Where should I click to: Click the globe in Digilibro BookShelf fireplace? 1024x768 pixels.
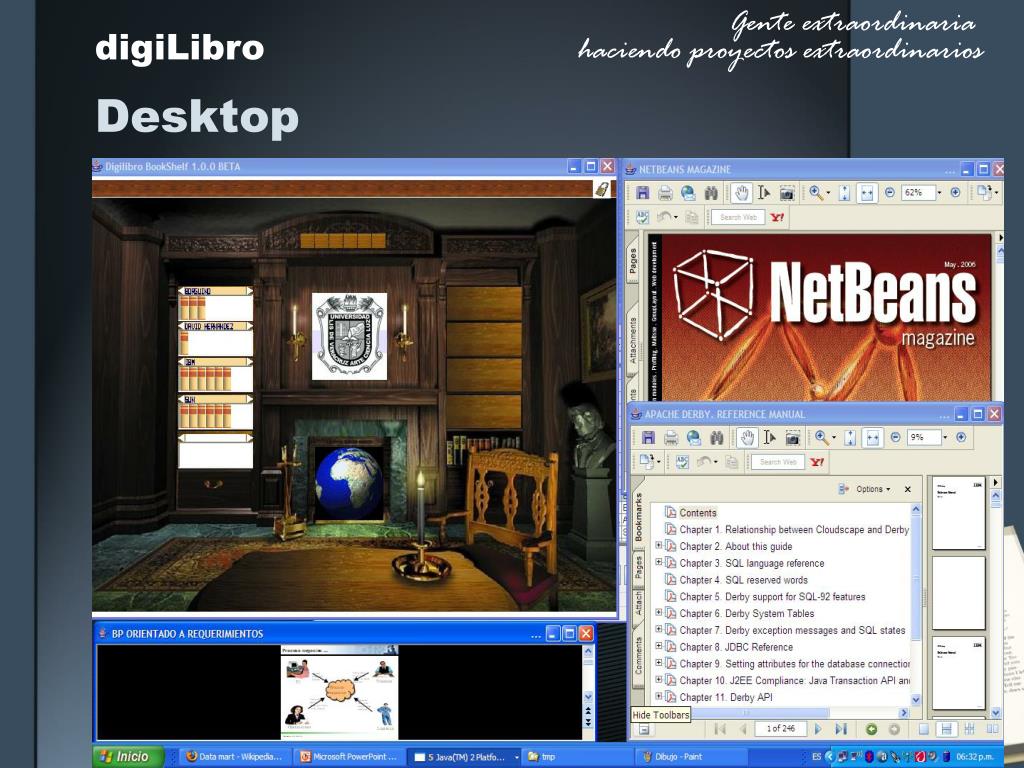(349, 483)
